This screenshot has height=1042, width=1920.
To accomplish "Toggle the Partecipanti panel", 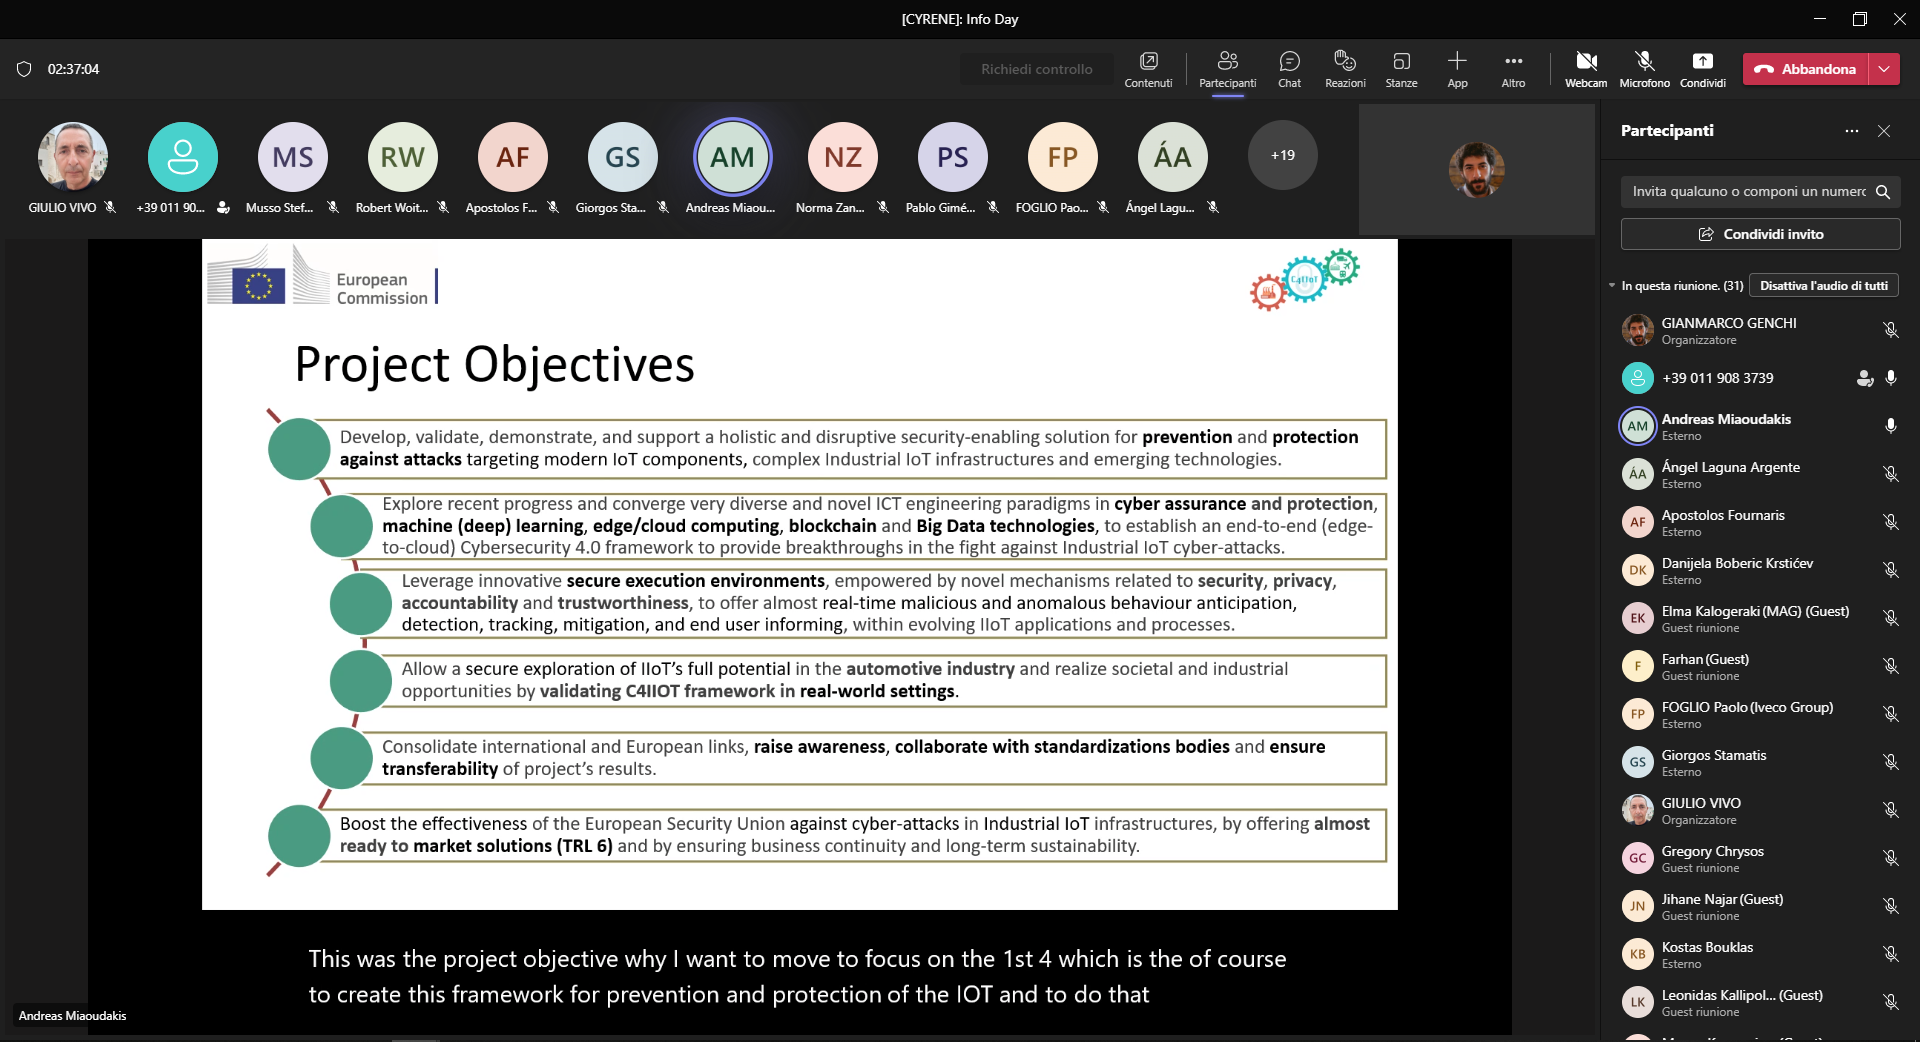I will tap(1227, 69).
